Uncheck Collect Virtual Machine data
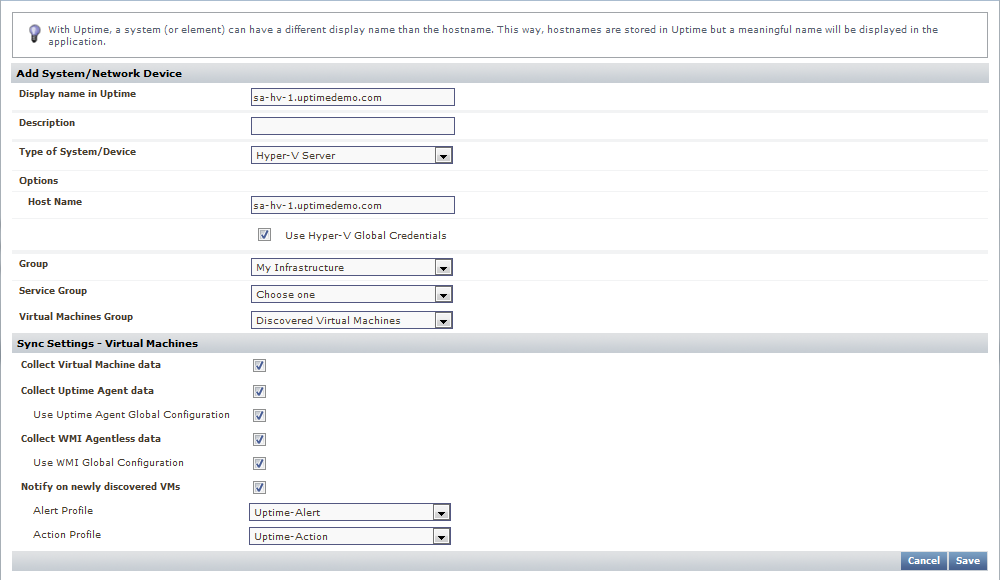The image size is (1000, 580). (260, 366)
